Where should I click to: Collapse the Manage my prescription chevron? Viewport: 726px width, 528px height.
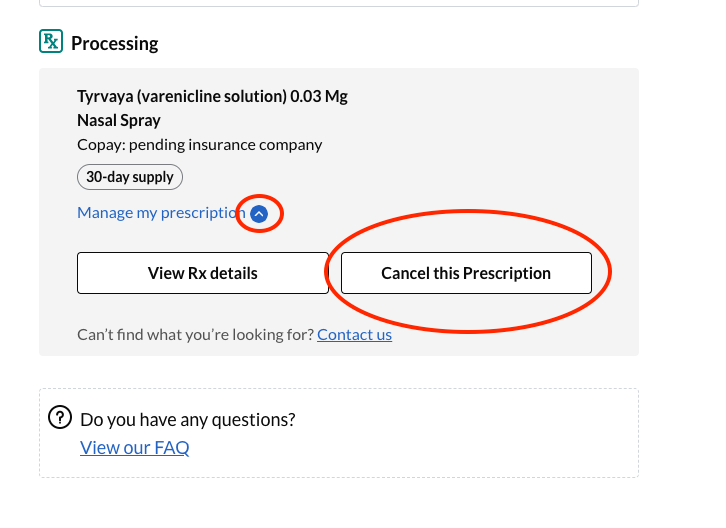click(259, 214)
